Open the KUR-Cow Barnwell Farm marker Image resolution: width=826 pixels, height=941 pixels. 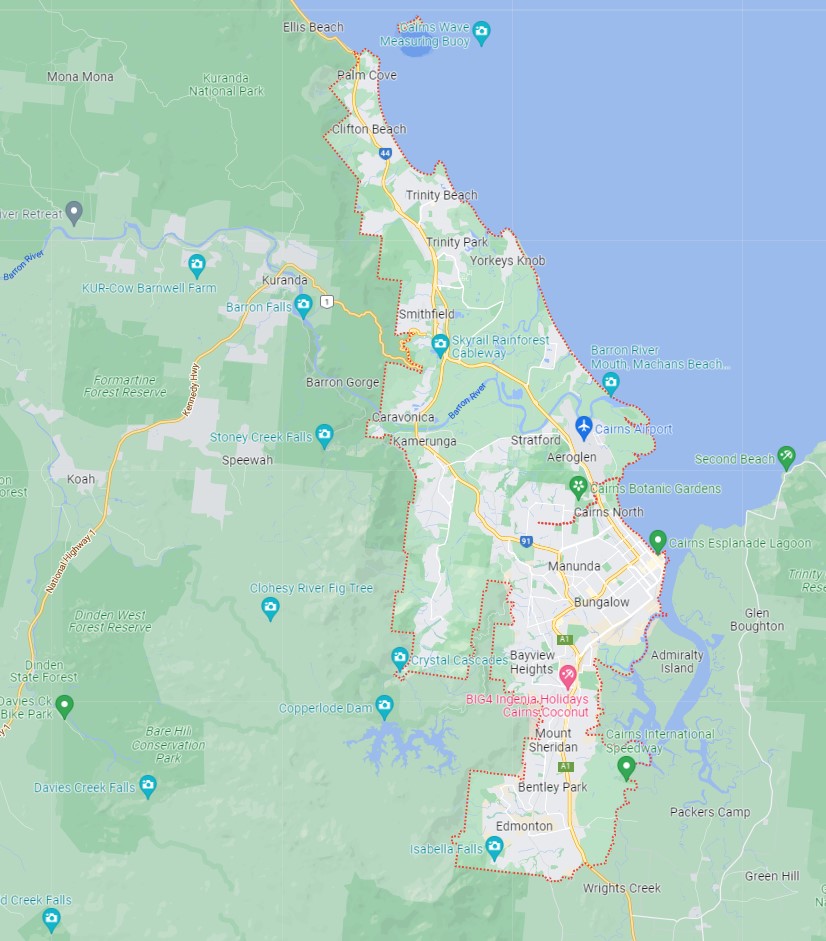[x=197, y=265]
